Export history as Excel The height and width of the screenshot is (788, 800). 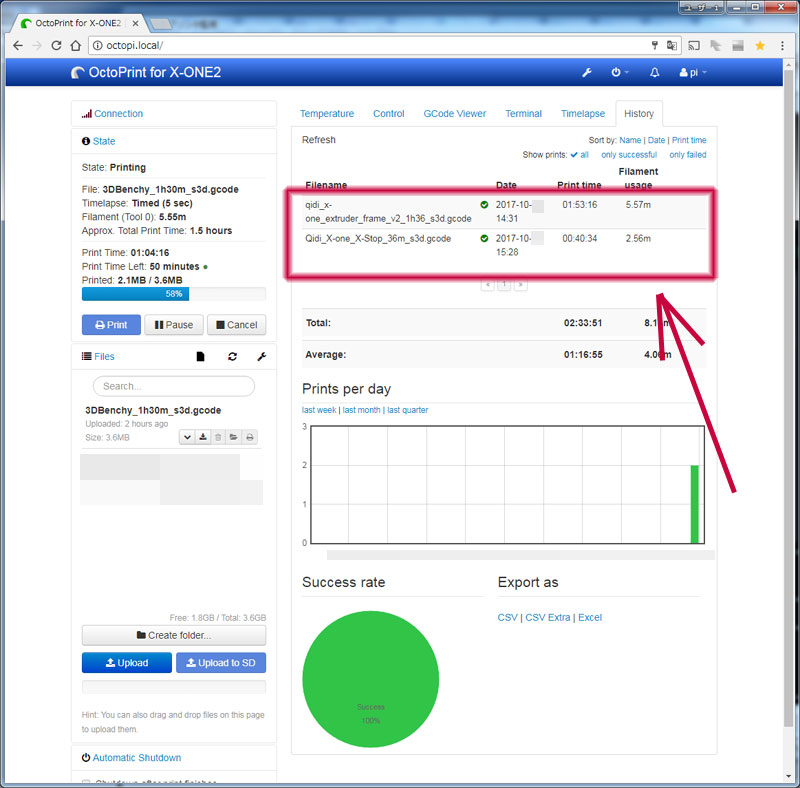point(590,618)
